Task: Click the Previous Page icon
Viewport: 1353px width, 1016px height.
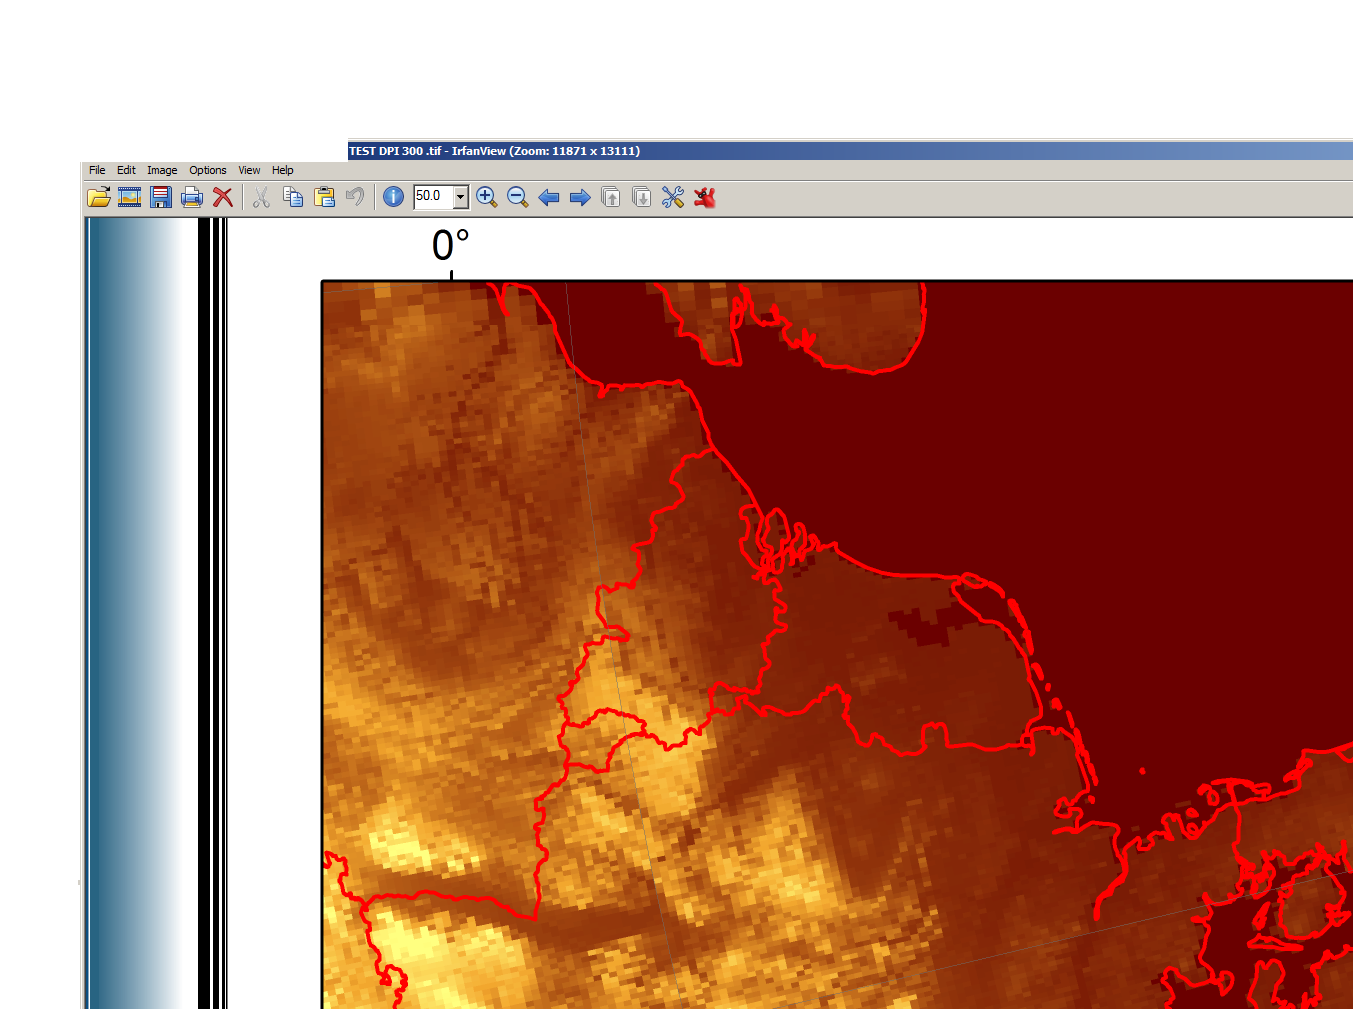Action: [x=611, y=197]
